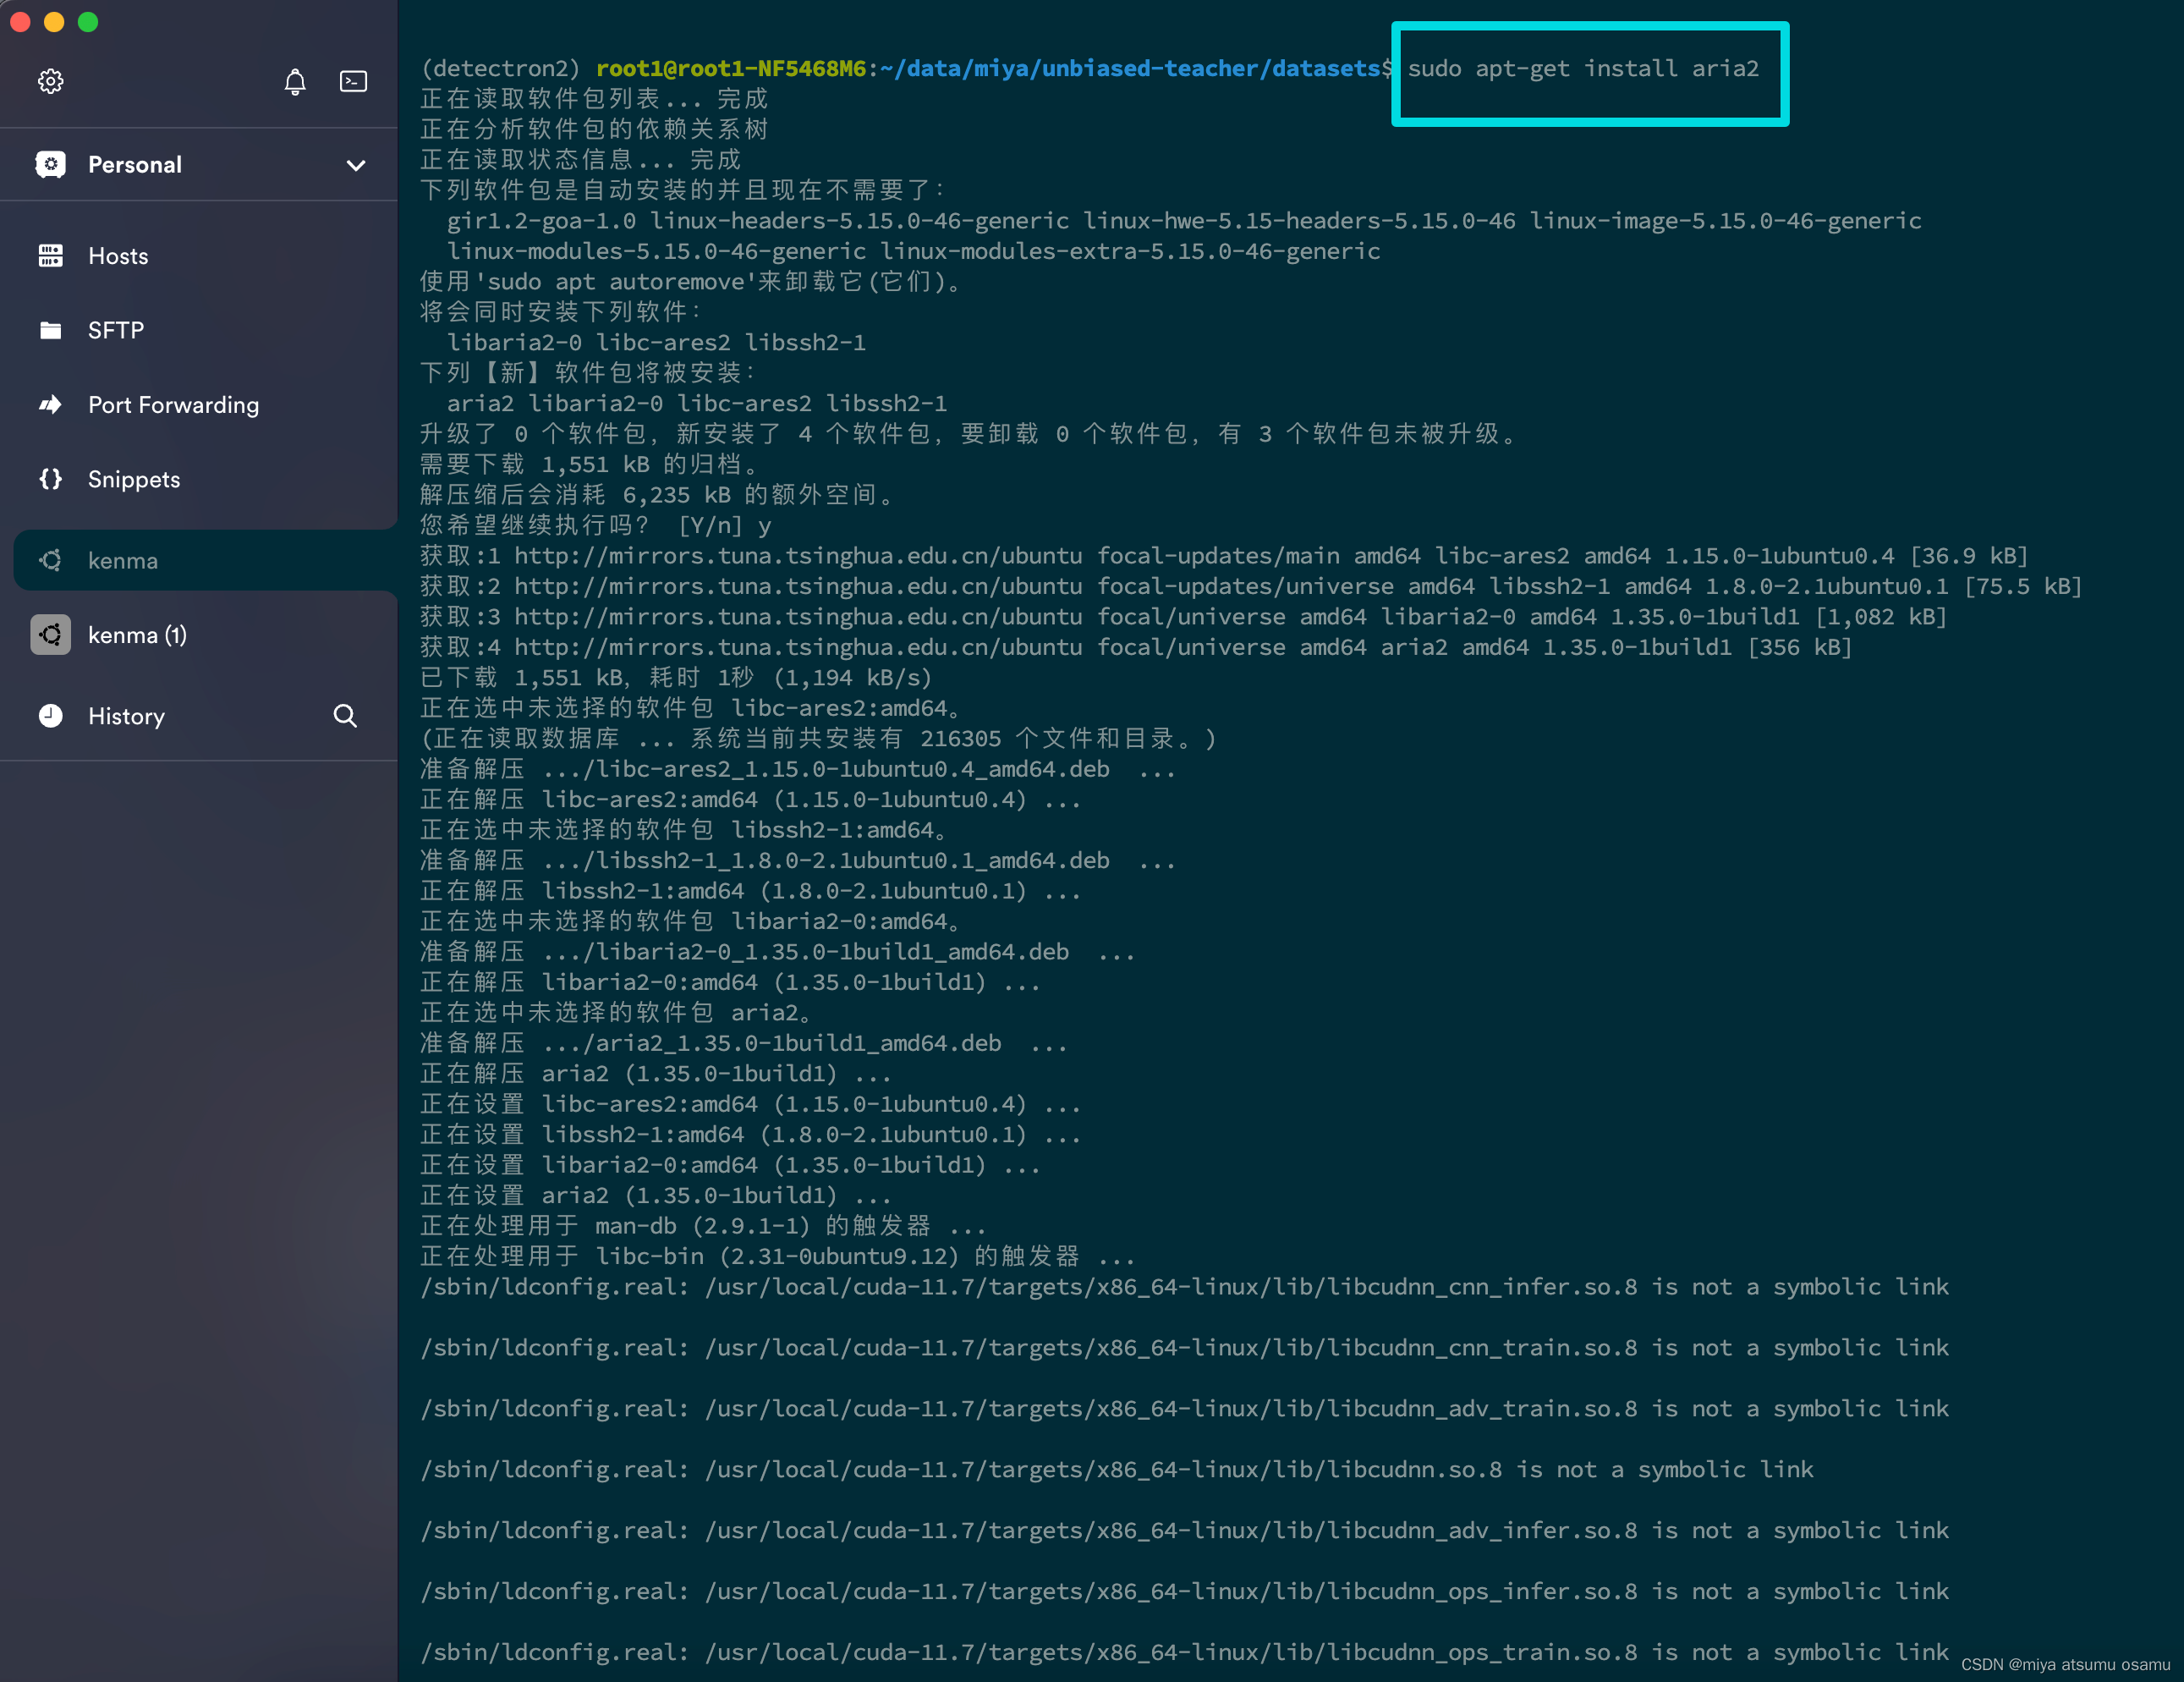Image resolution: width=2184 pixels, height=1682 pixels.
Task: Click the History search icon button
Action: 348,716
